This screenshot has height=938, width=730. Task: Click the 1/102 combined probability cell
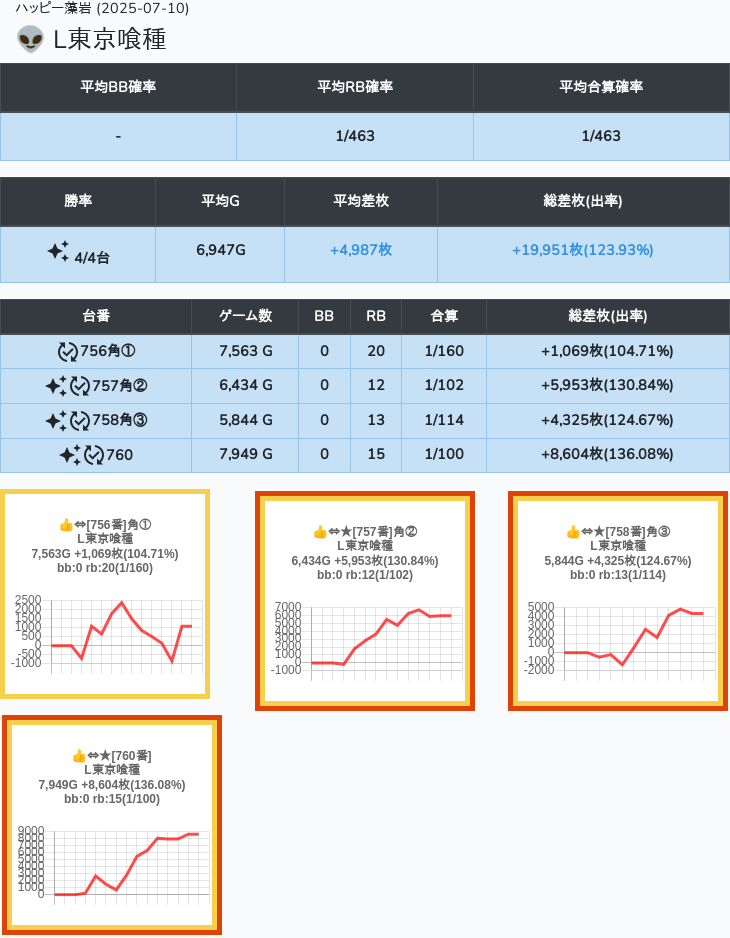pyautogui.click(x=444, y=385)
